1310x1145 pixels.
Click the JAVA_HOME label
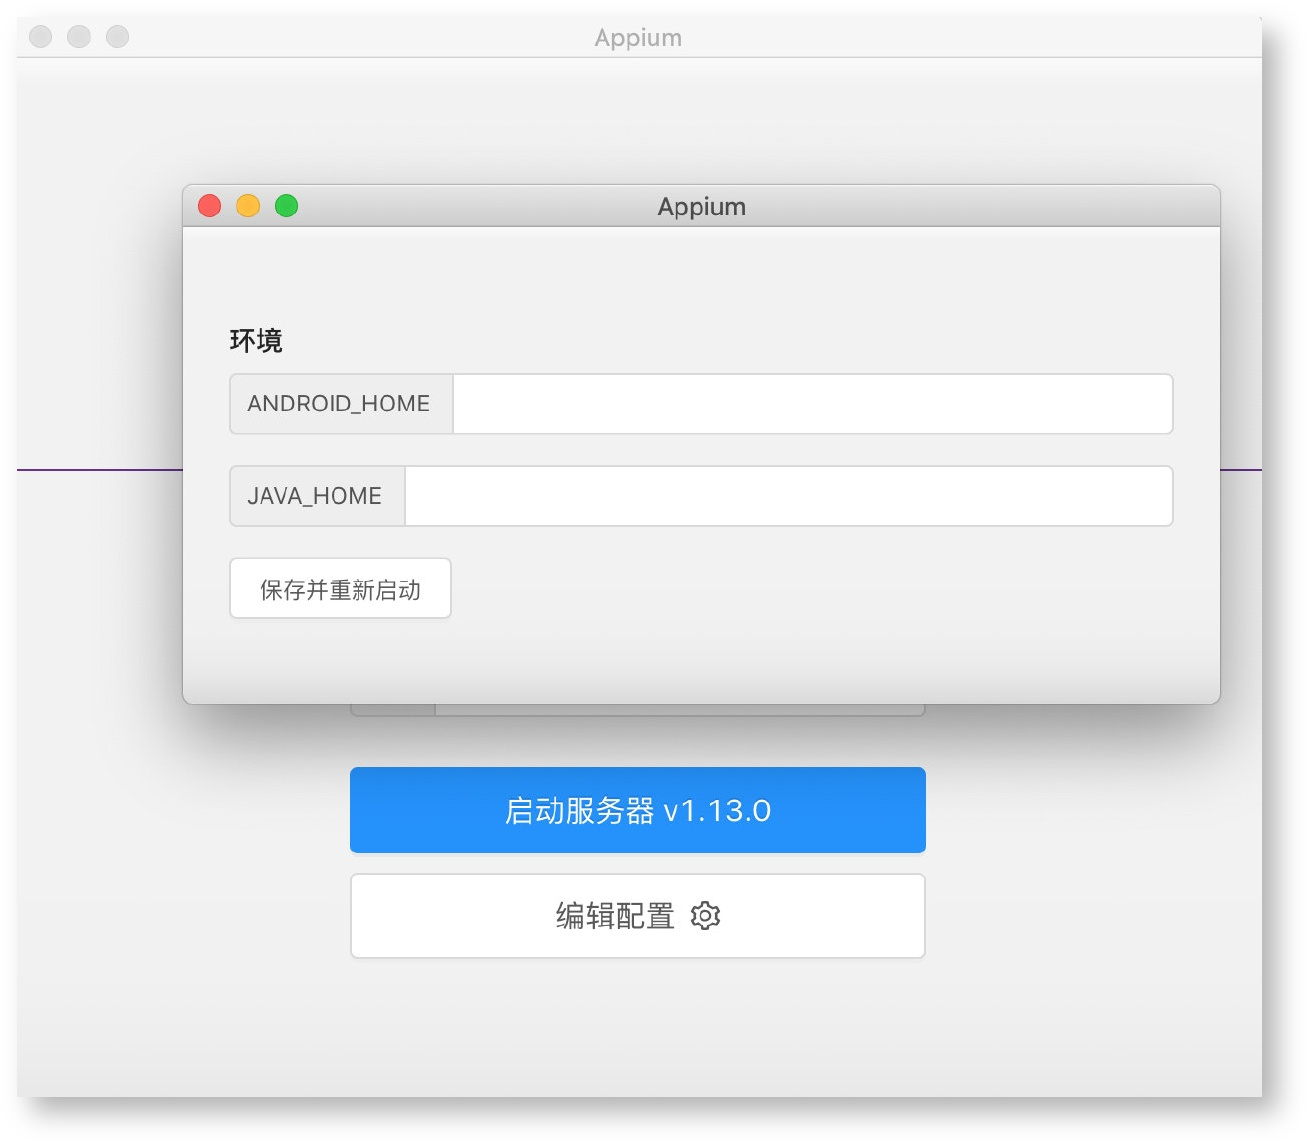point(315,496)
